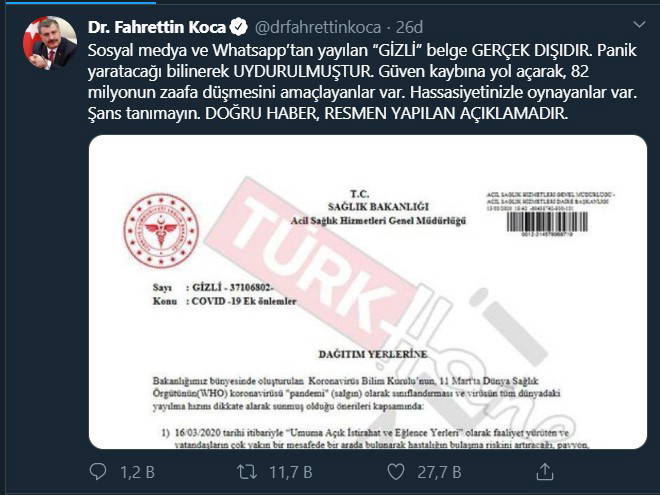Expand the tweet options chevron menu
The height and width of the screenshot is (495, 660).
[x=639, y=25]
